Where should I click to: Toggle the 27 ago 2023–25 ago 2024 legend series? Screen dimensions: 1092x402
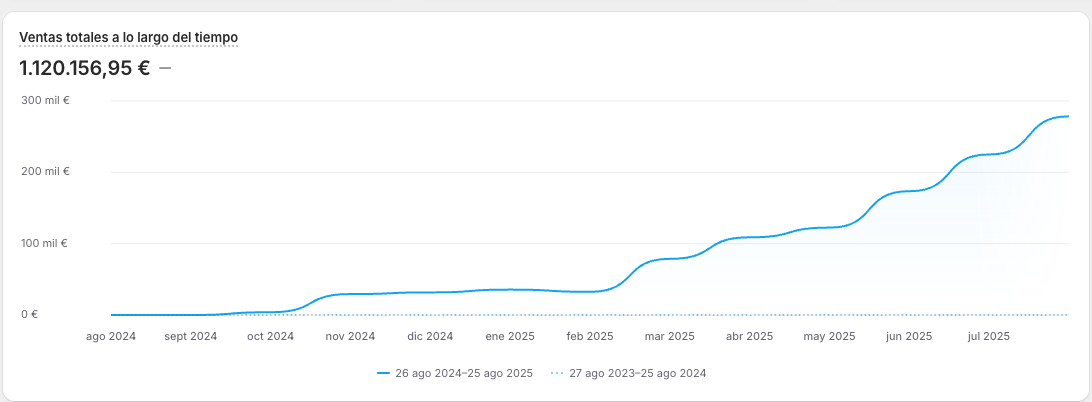(x=638, y=373)
